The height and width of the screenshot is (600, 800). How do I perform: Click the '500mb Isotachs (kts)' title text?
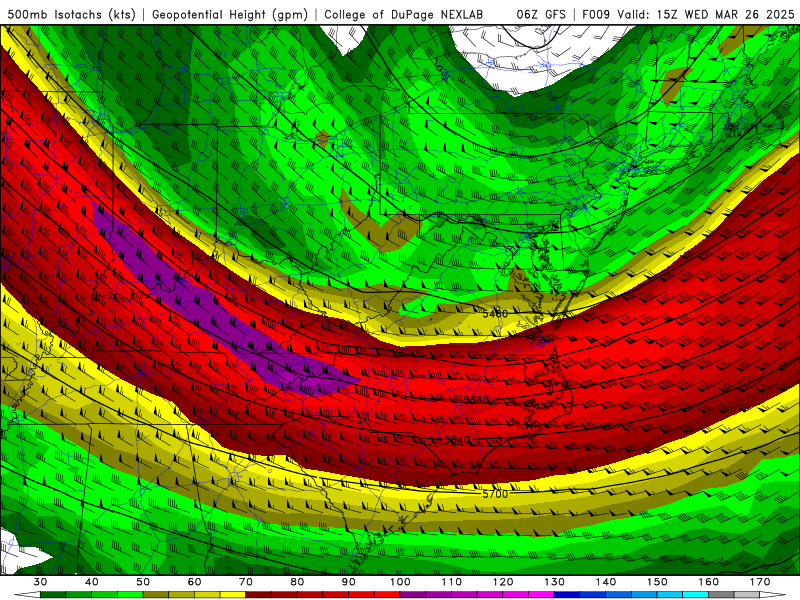coord(71,14)
